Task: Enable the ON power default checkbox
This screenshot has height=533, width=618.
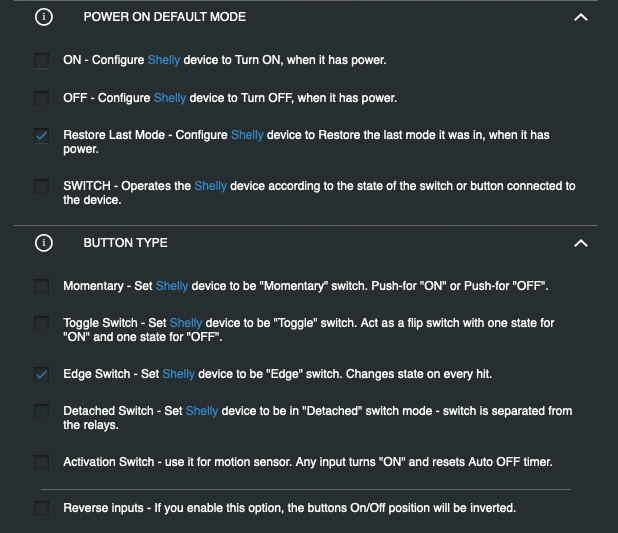Action: pos(41,61)
